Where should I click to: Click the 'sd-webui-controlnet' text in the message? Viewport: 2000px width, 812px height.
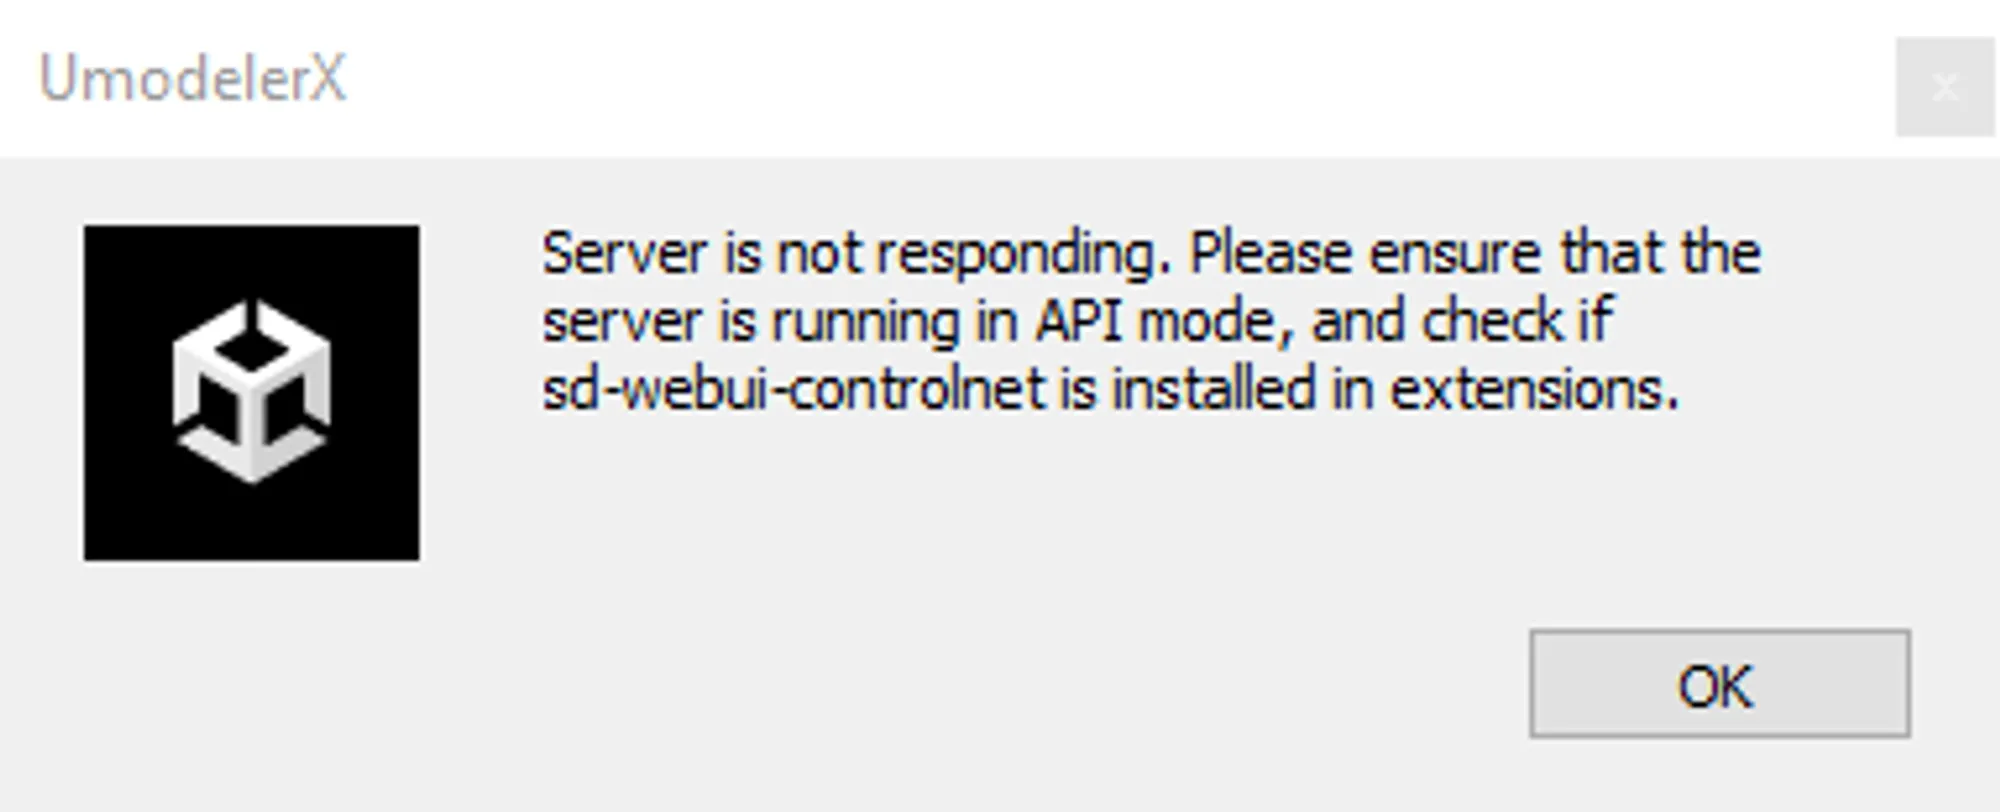coord(793,389)
